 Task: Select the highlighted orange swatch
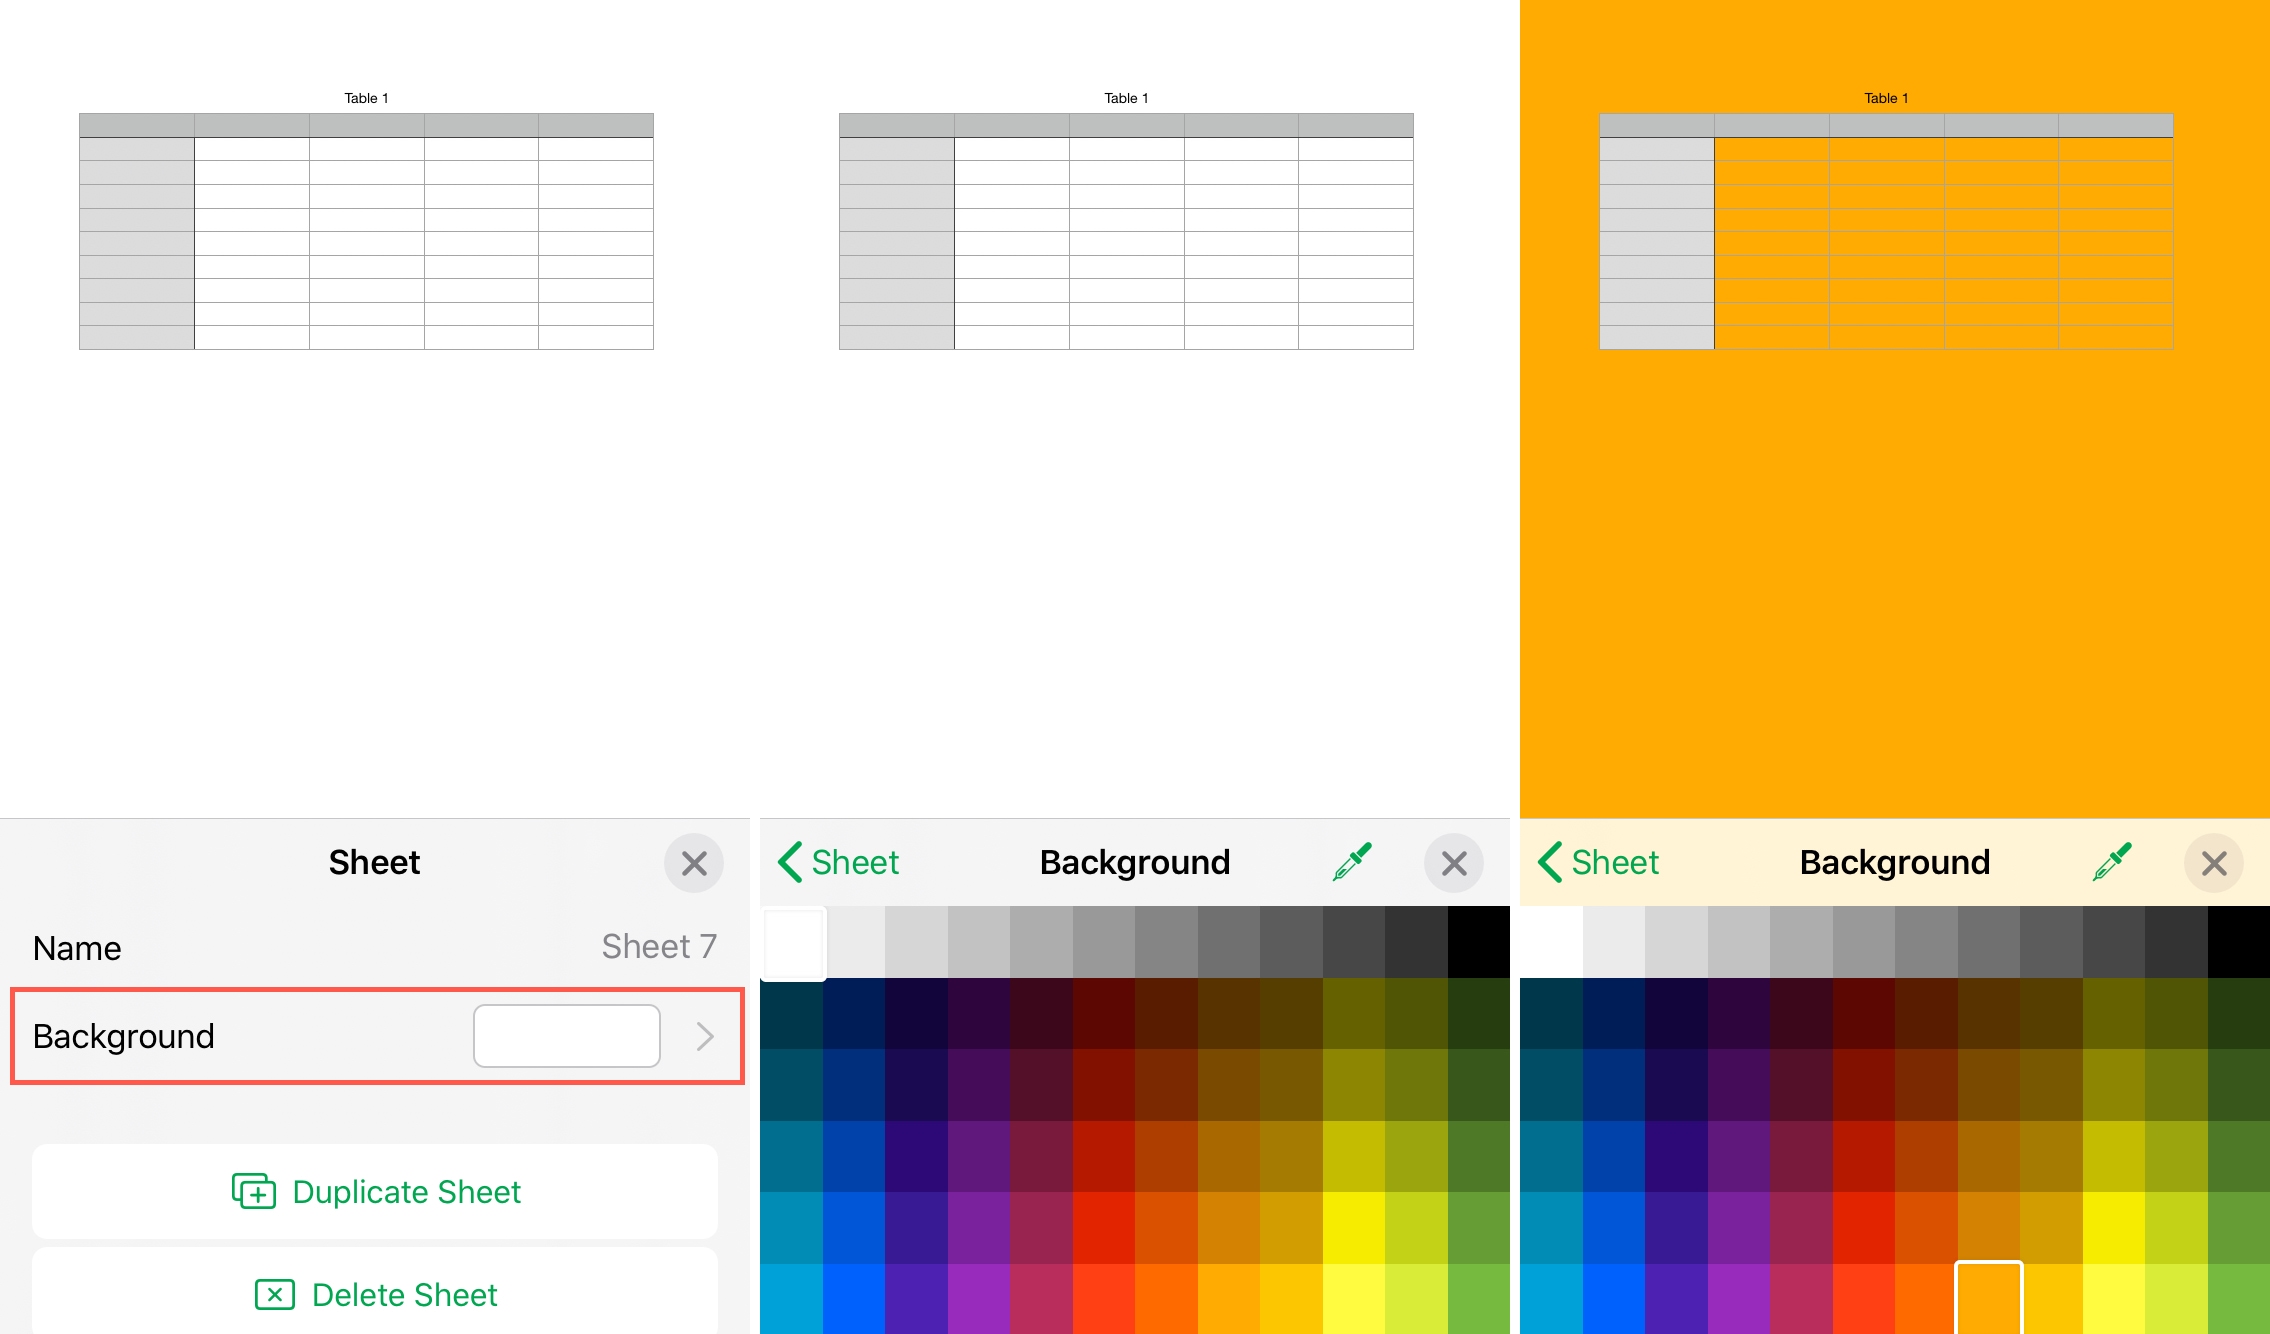[1989, 1300]
